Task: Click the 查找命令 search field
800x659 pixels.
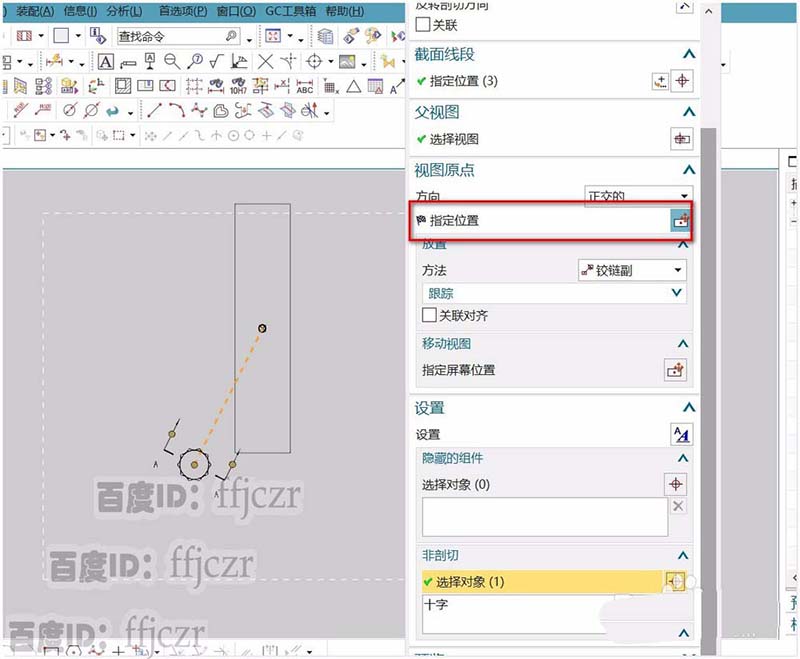Action: tap(179, 36)
